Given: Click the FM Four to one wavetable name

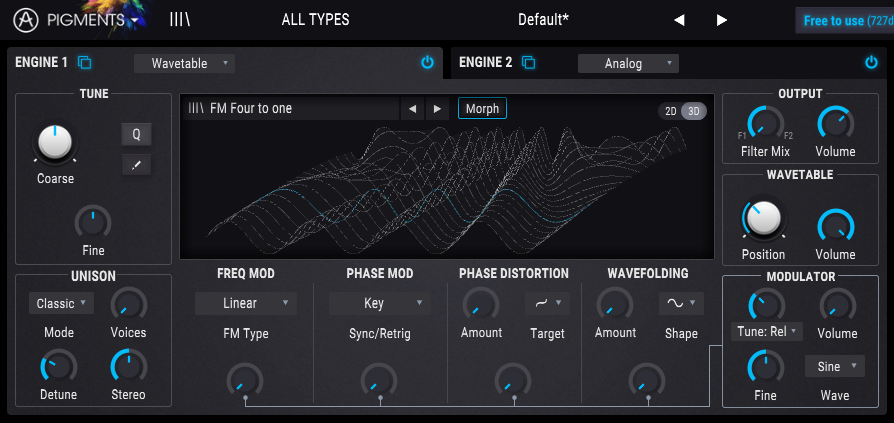Looking at the screenshot, I should (x=251, y=108).
